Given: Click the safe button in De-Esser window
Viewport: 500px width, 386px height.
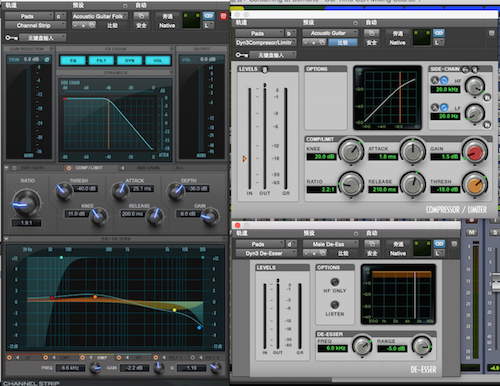Looking at the screenshot, I should [372, 253].
